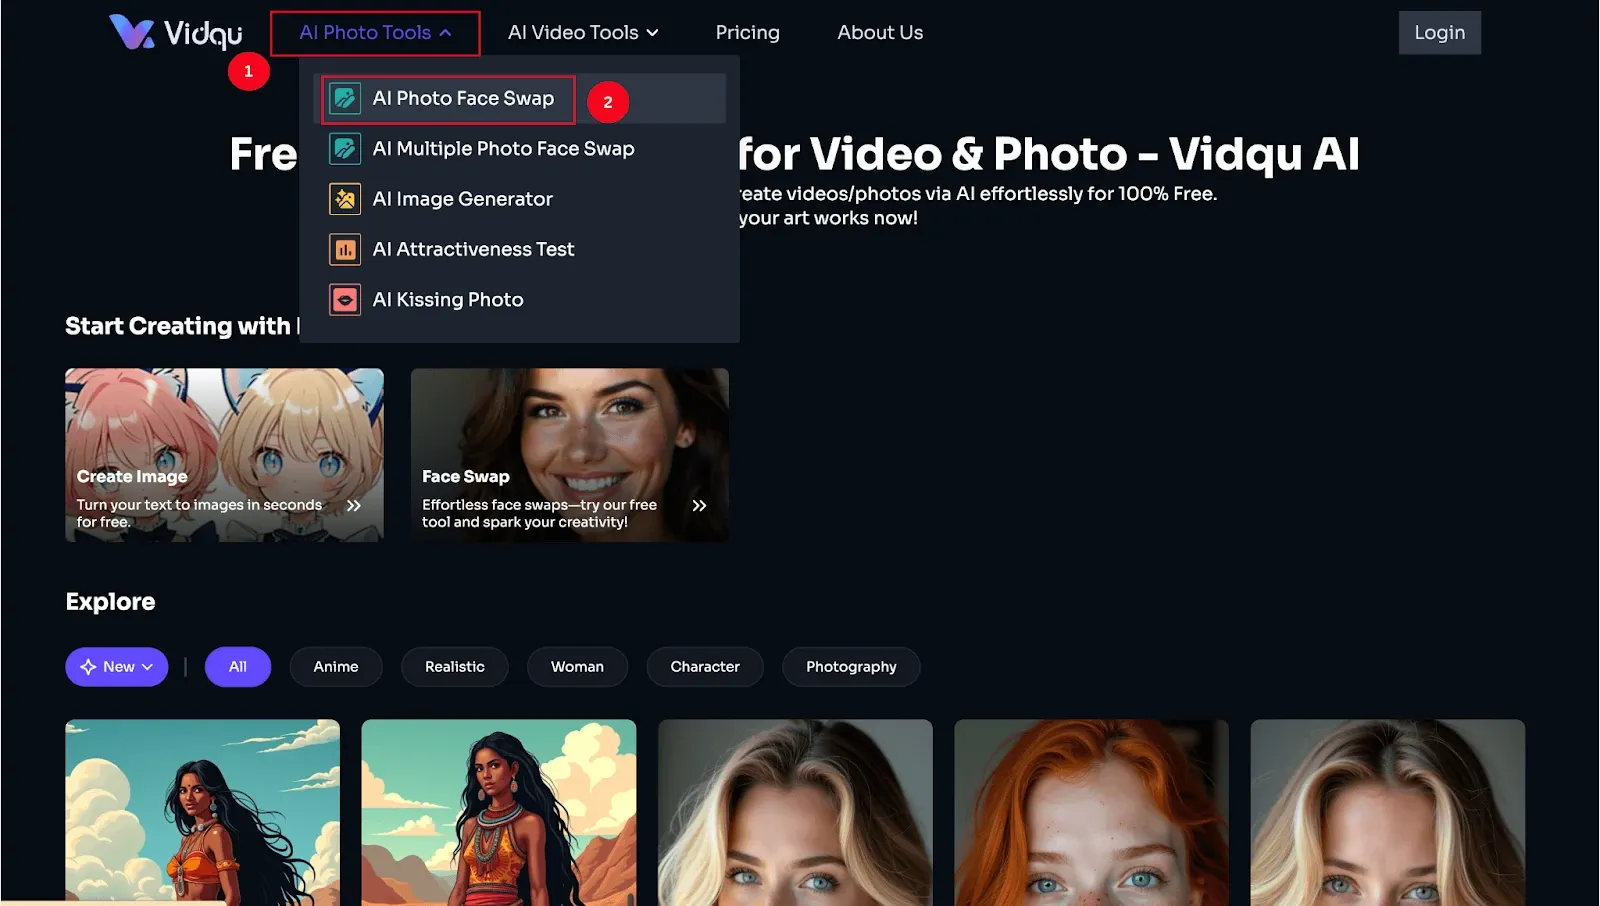Select AI Attractiveness Test entry
The width and height of the screenshot is (1600, 906).
coord(520,249)
